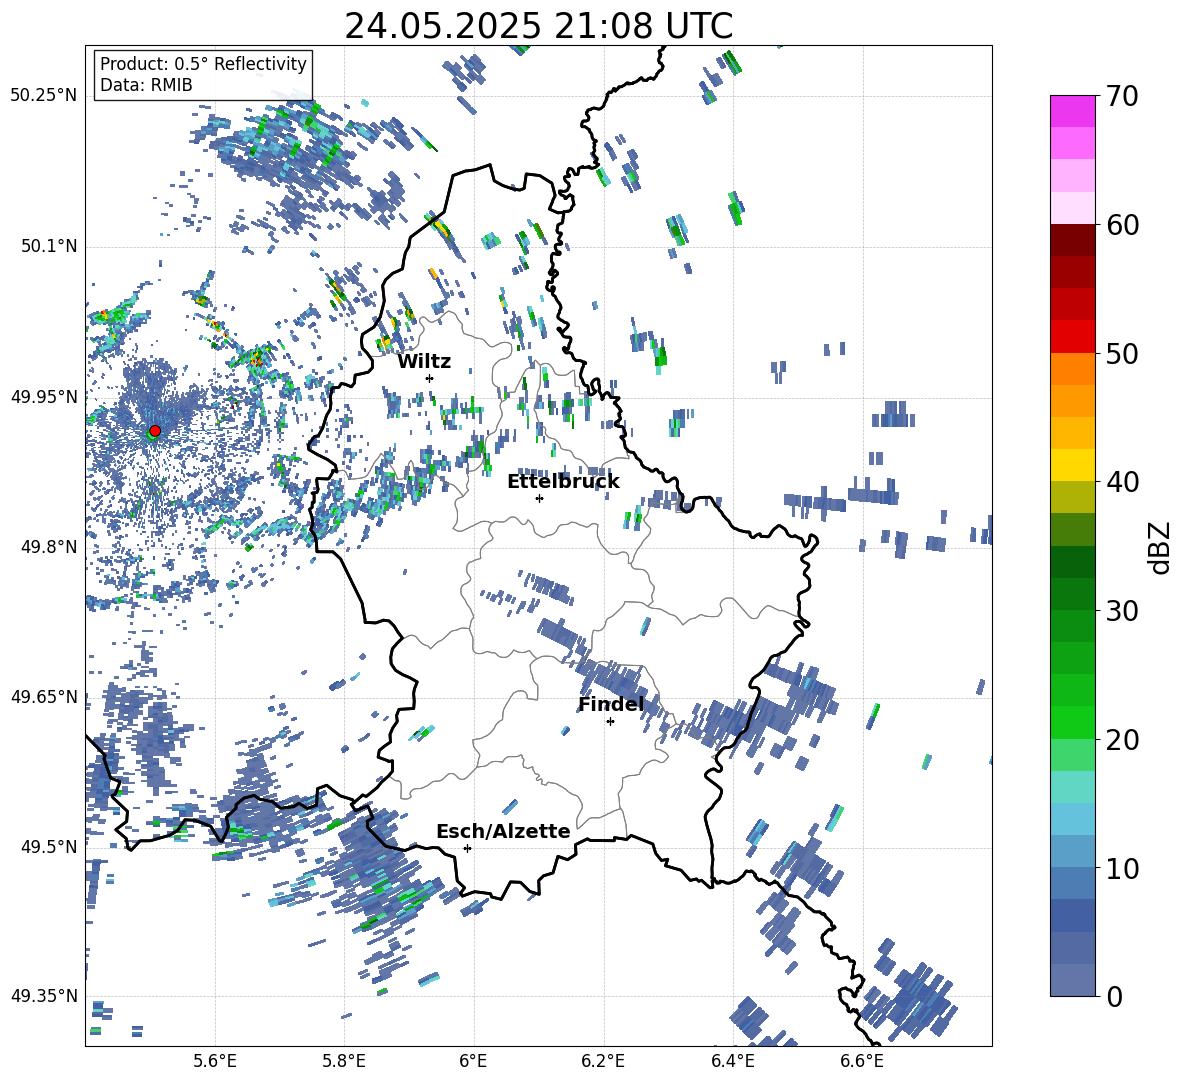Click the 60 tick label on colorbar
This screenshot has height=1081, width=1184.
coord(1122,225)
